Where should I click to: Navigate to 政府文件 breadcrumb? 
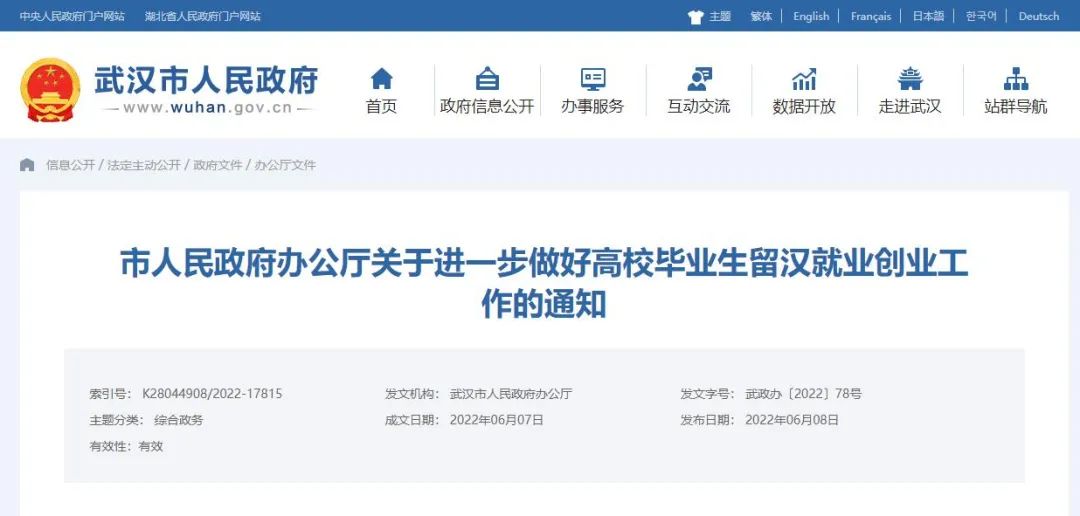218,165
